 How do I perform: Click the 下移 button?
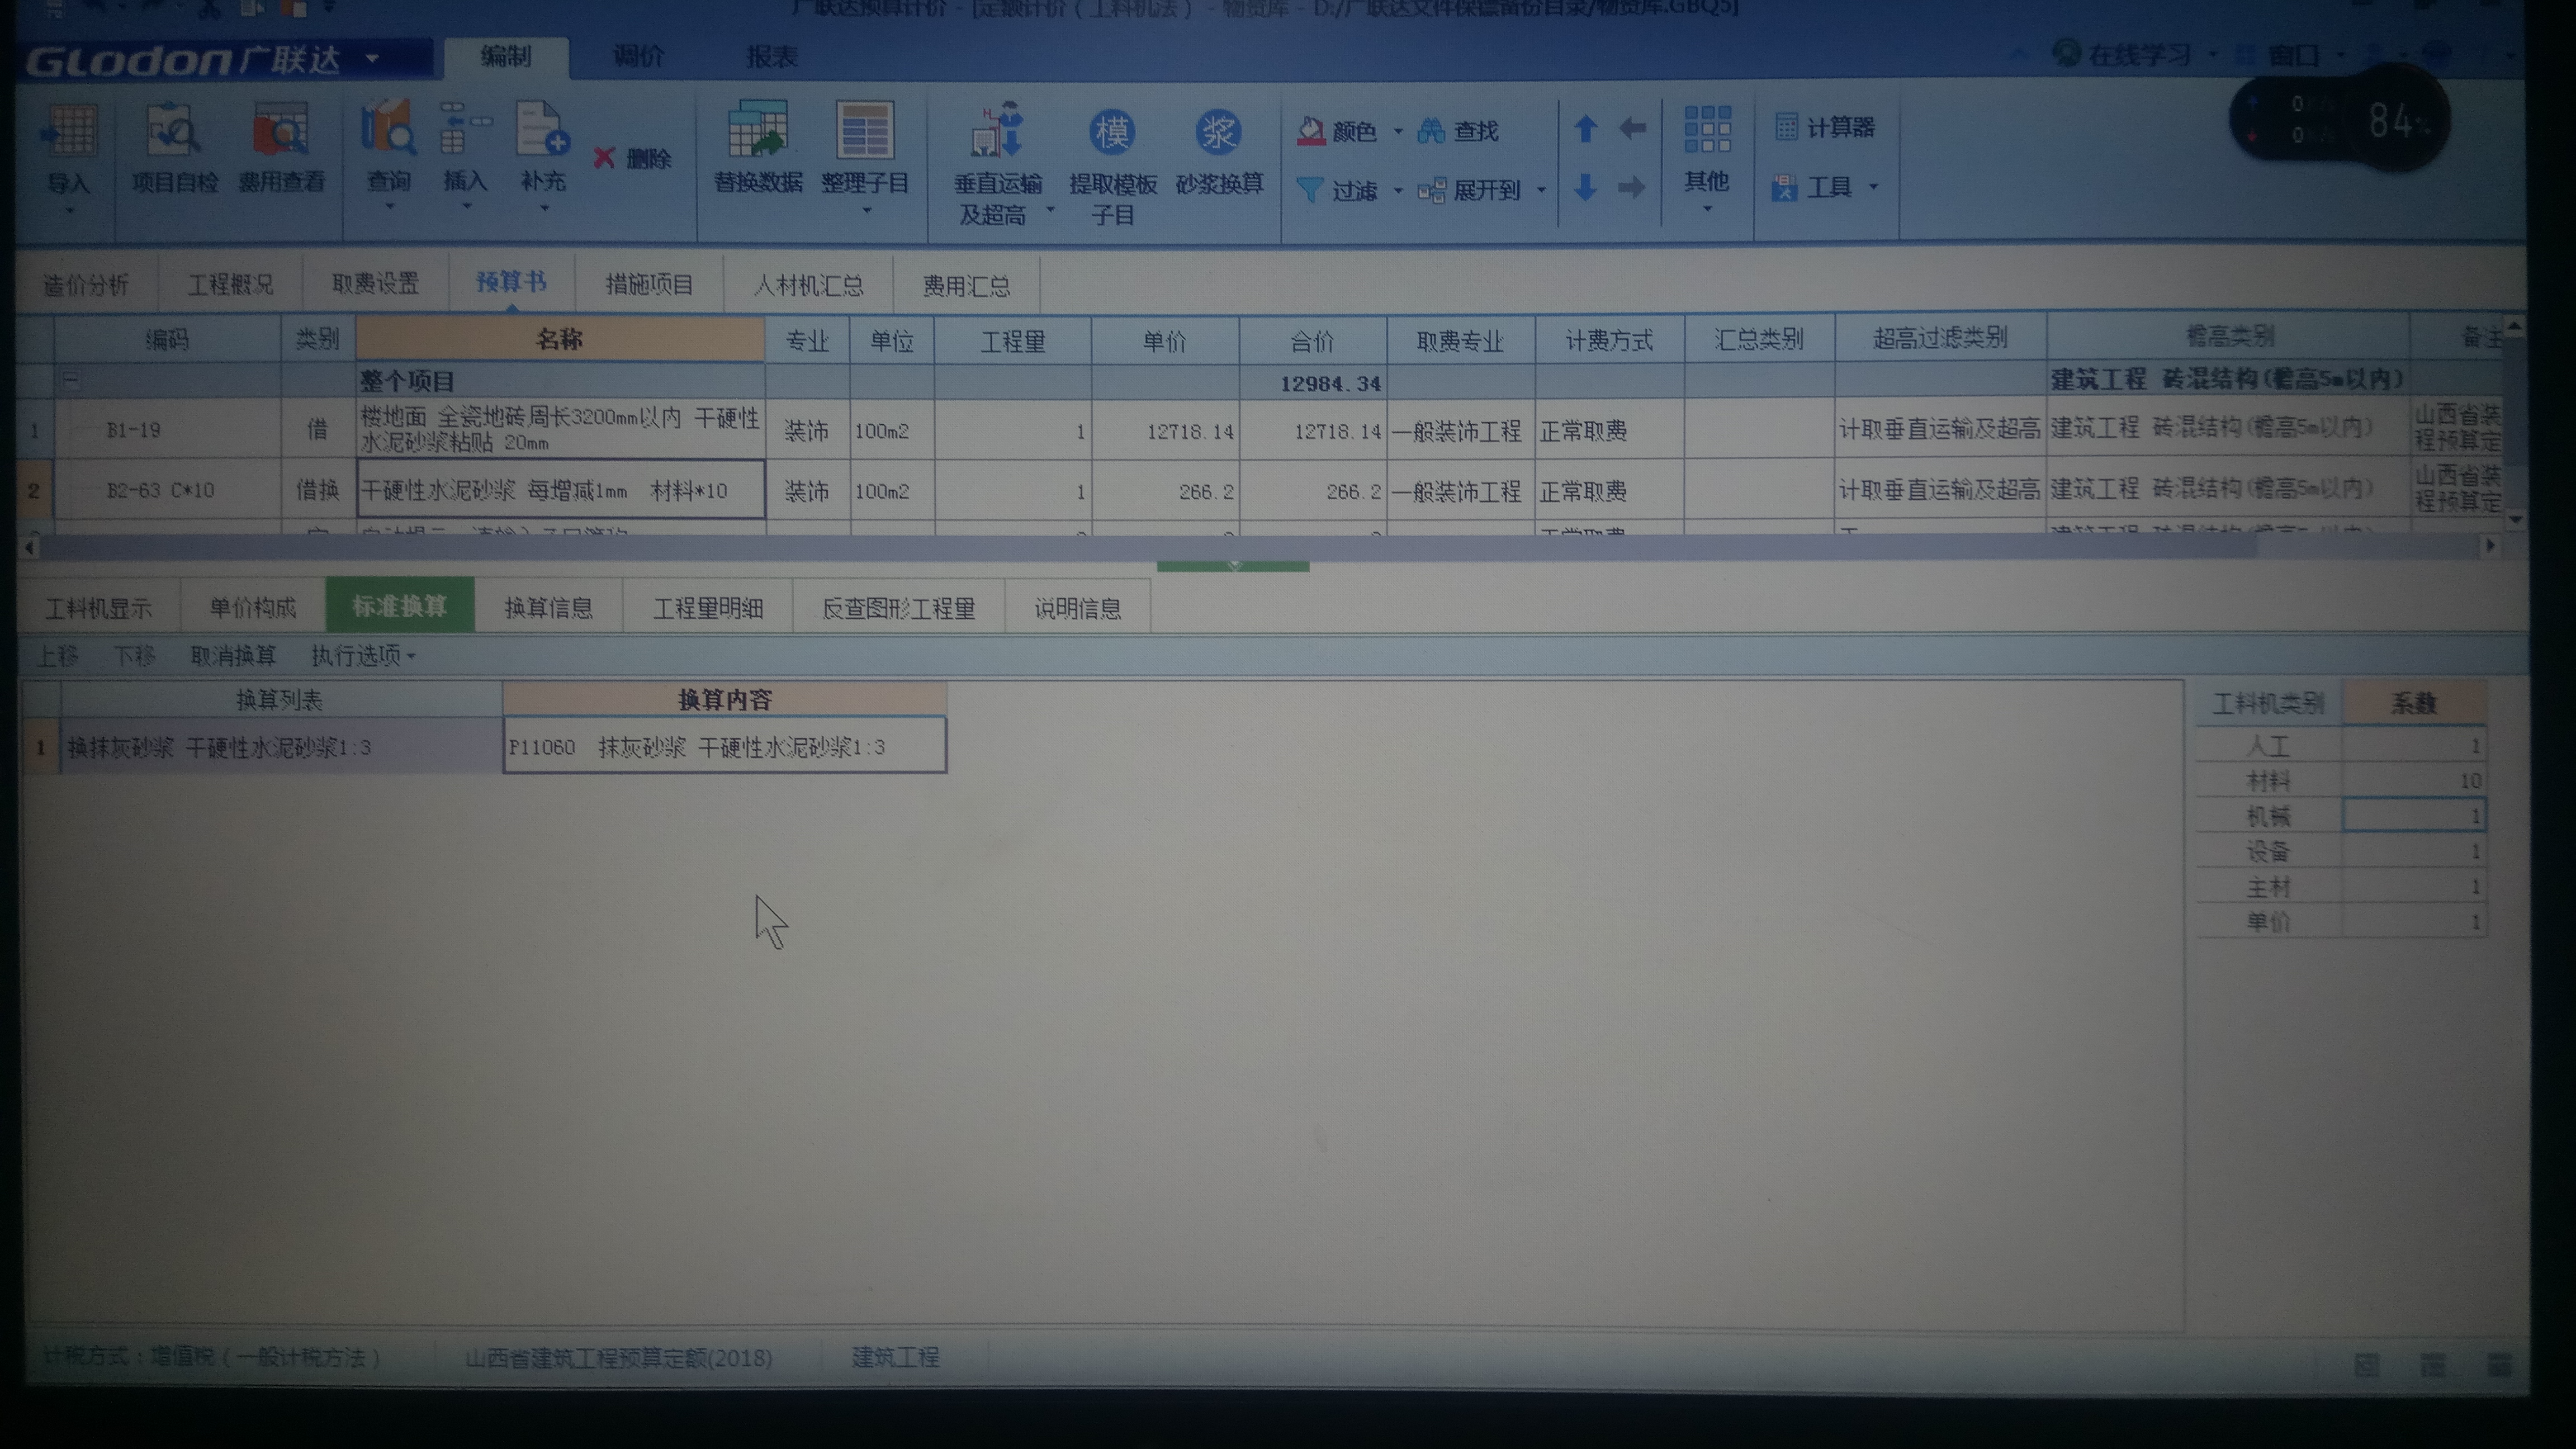click(133, 656)
